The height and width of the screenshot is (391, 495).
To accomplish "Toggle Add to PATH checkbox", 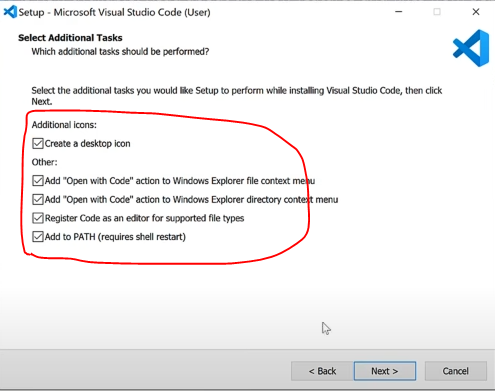I will tap(38, 237).
